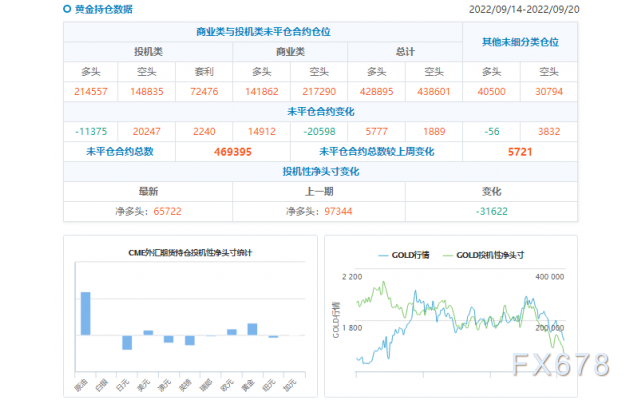The width and height of the screenshot is (640, 400).
Task: Click the change value 3832
Action: 549,132
